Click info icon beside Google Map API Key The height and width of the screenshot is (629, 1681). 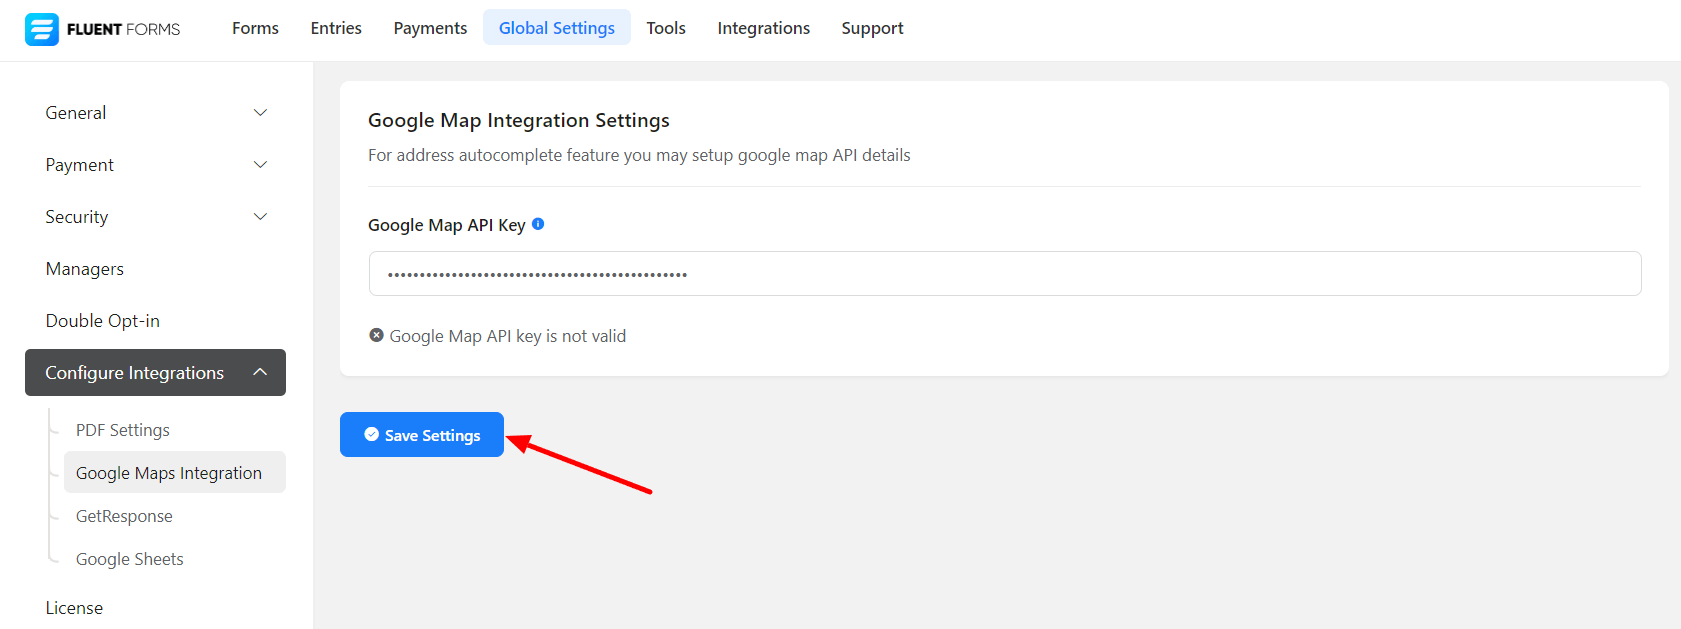click(x=538, y=224)
